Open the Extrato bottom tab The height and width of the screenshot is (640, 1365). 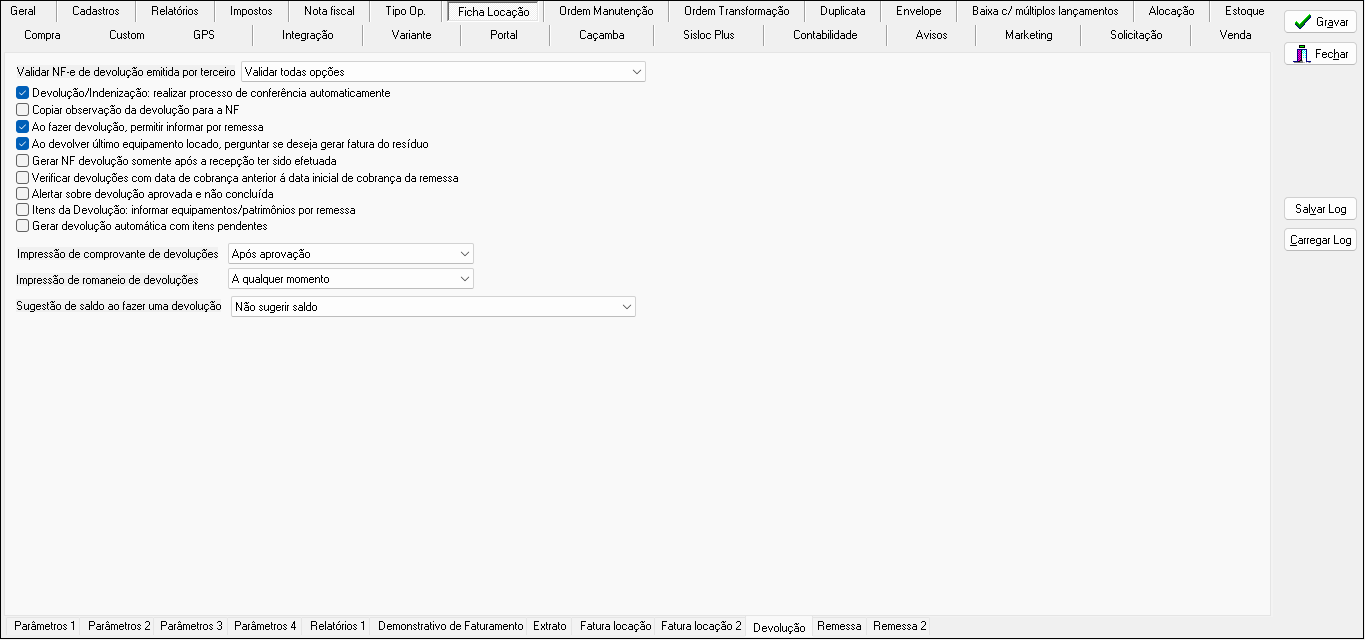549,626
